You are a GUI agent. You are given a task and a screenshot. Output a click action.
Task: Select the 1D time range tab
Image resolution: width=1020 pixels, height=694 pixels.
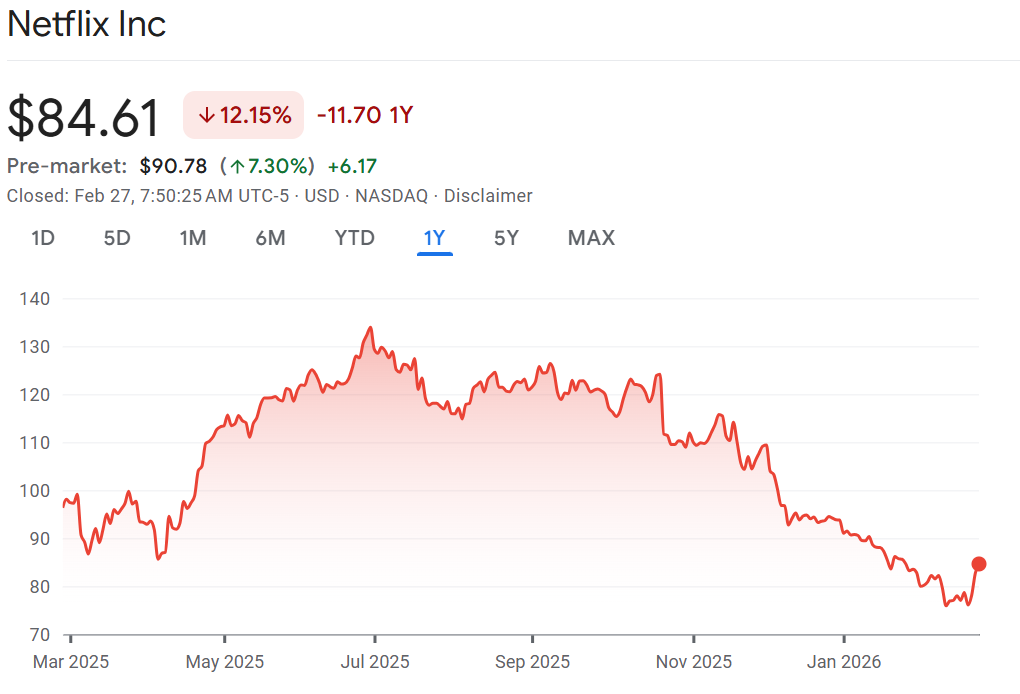tap(43, 238)
